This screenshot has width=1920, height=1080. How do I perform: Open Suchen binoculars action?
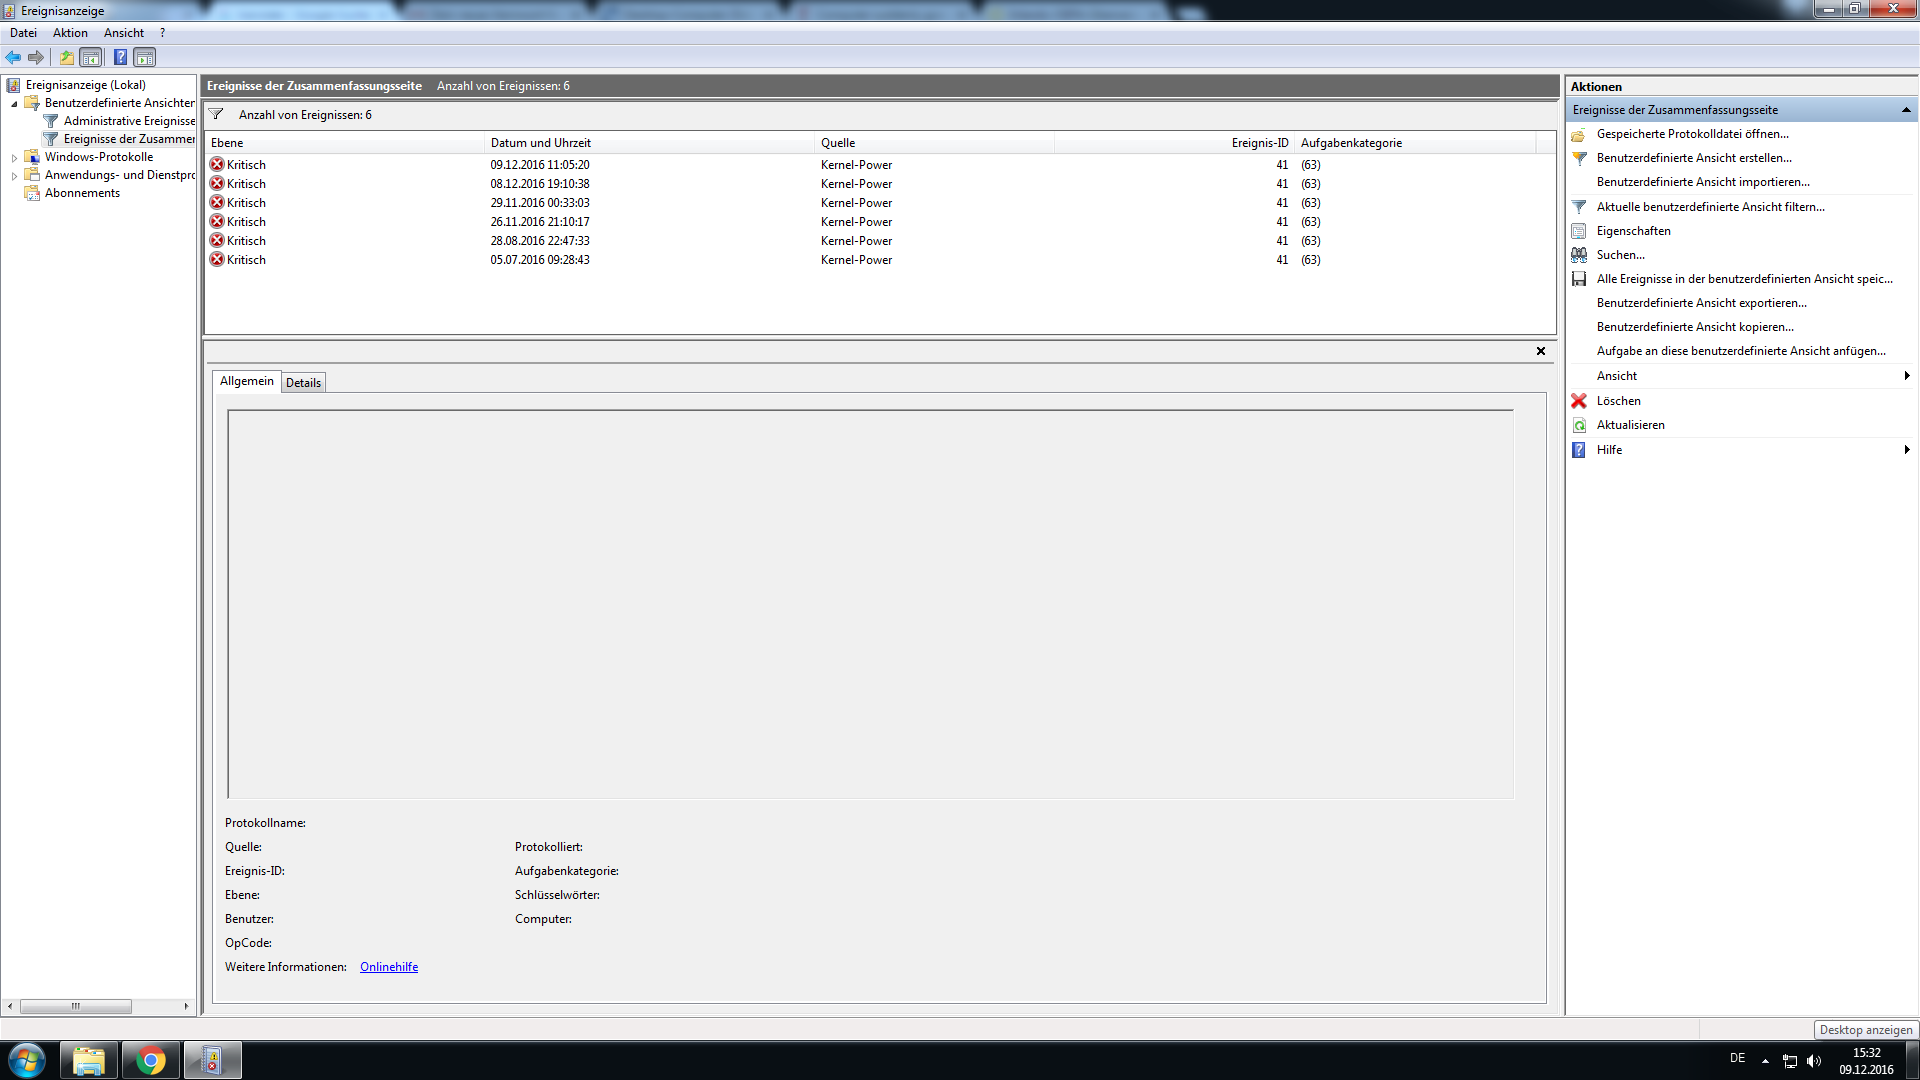point(1620,255)
